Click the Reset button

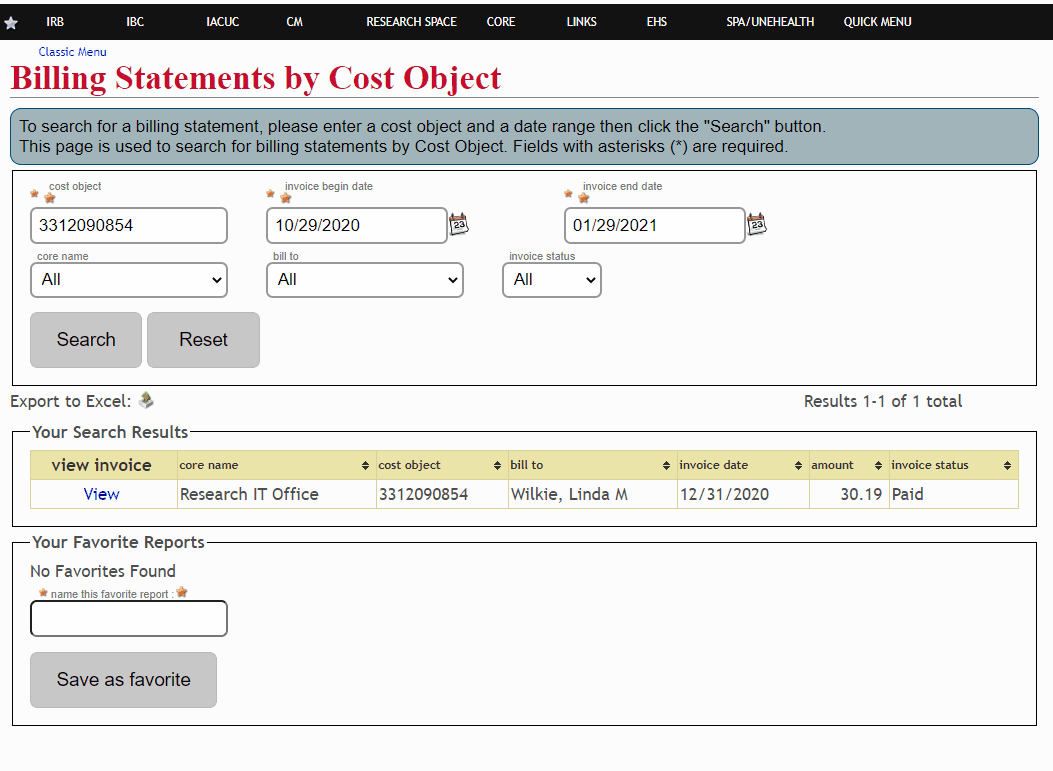[x=203, y=340]
